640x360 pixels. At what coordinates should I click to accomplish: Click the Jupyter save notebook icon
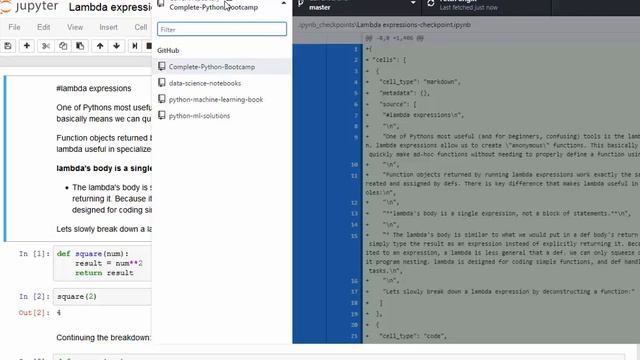(x=8, y=46)
